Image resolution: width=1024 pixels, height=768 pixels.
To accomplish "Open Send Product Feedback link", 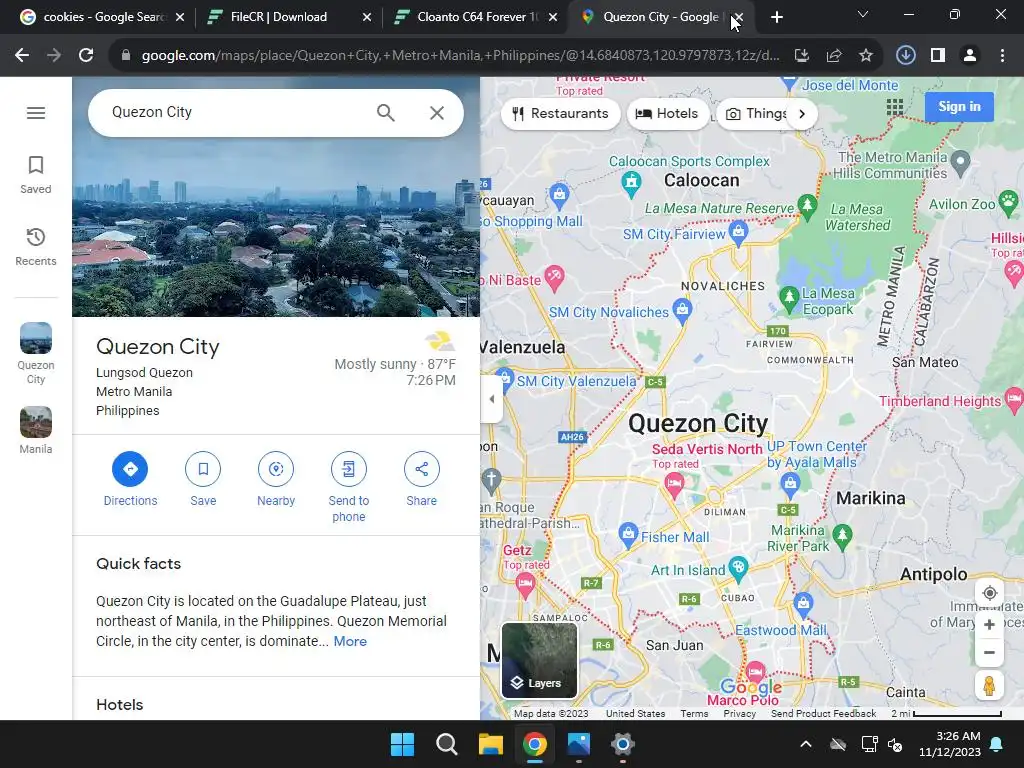I will (824, 714).
